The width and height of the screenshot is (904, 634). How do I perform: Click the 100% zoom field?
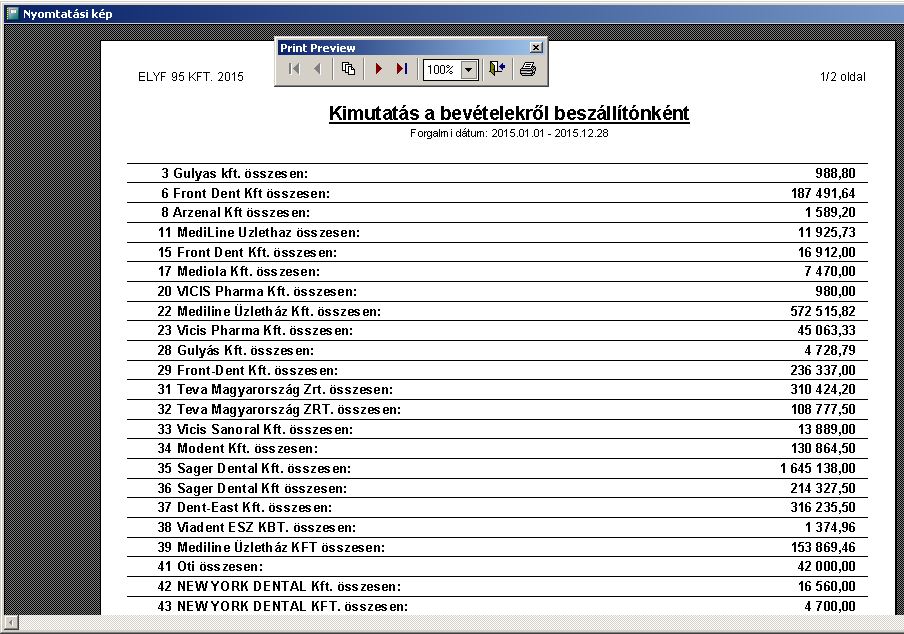(x=441, y=70)
